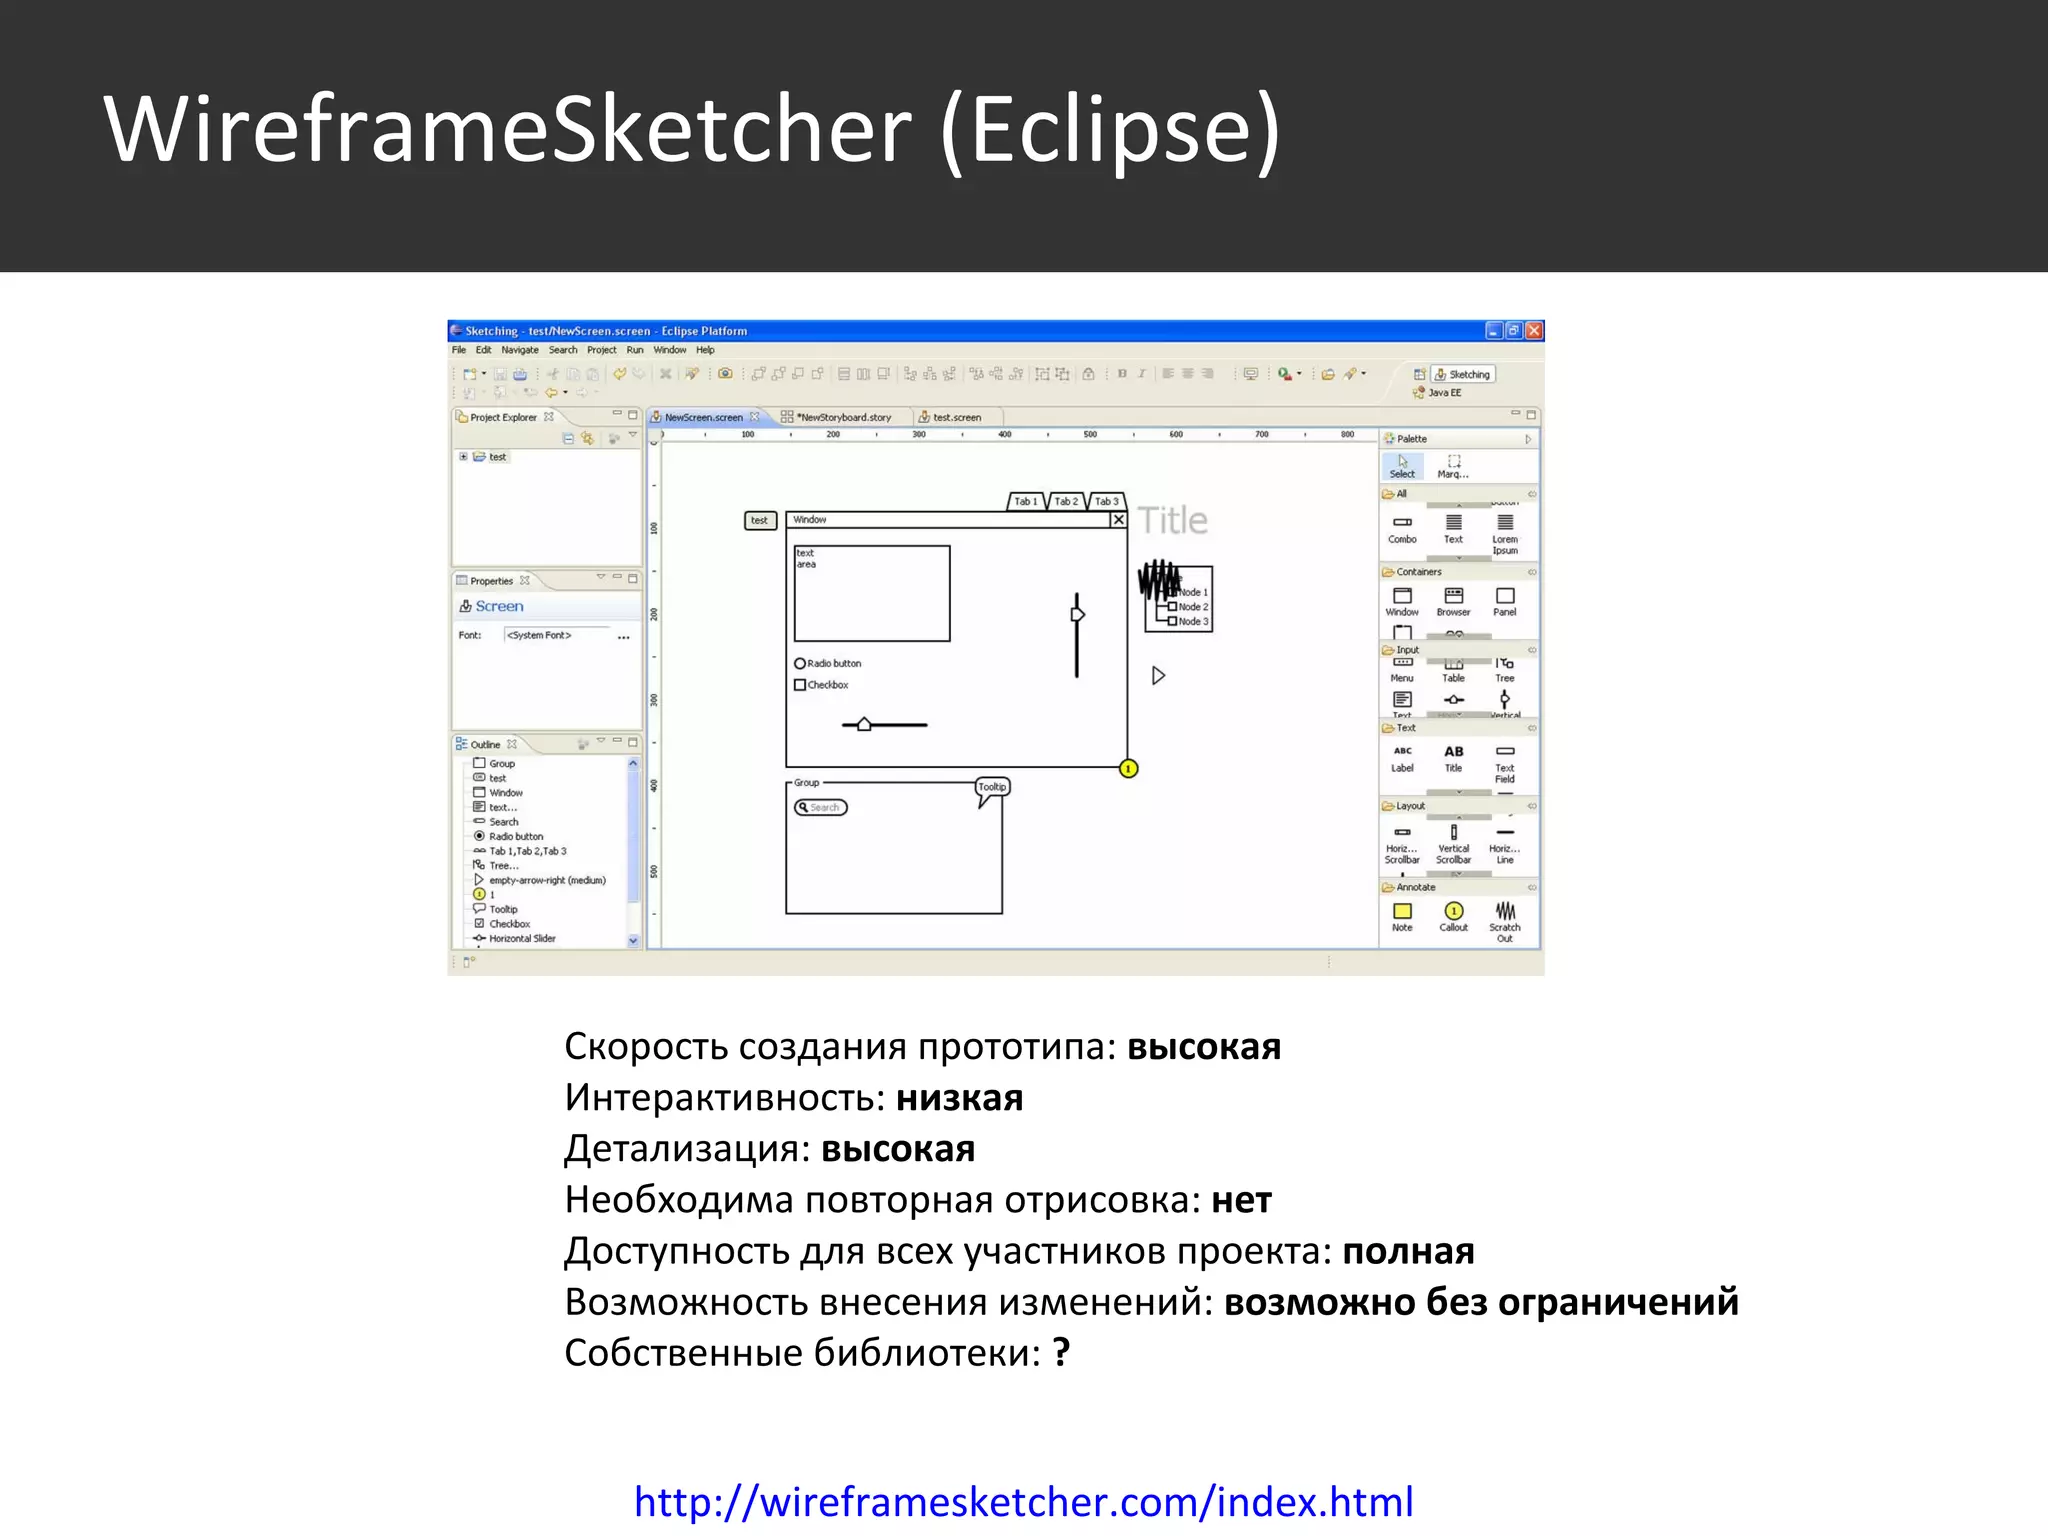Tick the Checkbox widget on the canvas

tap(800, 685)
